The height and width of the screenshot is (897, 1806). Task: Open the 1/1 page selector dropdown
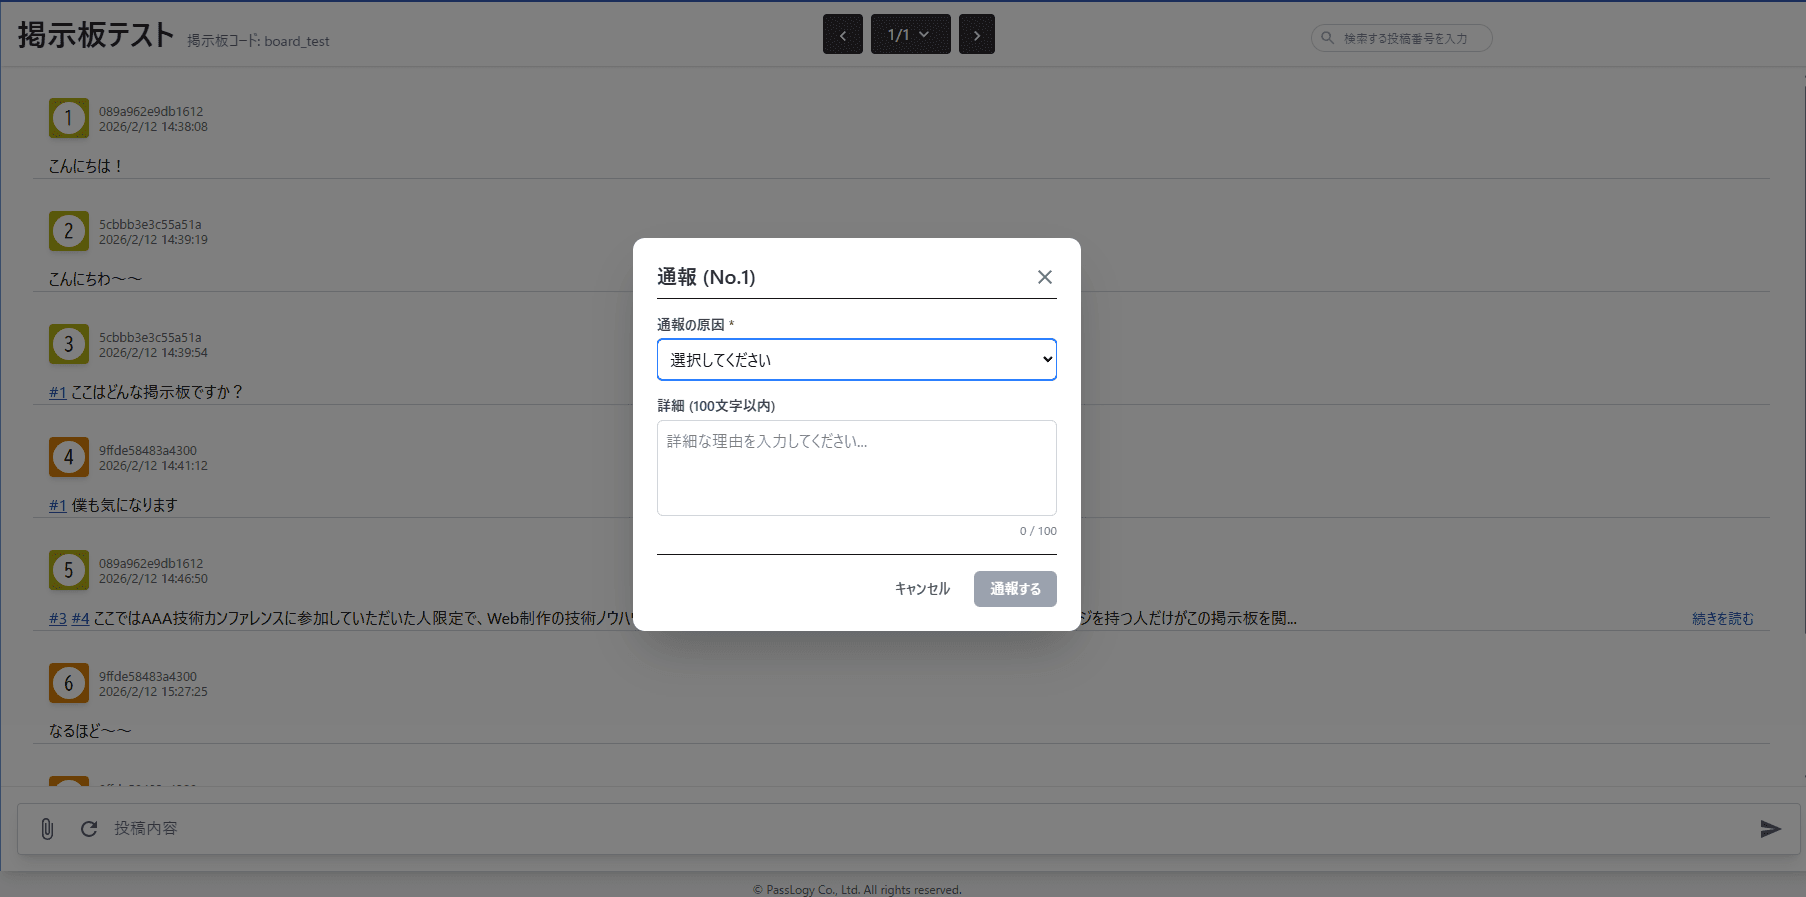tap(910, 35)
